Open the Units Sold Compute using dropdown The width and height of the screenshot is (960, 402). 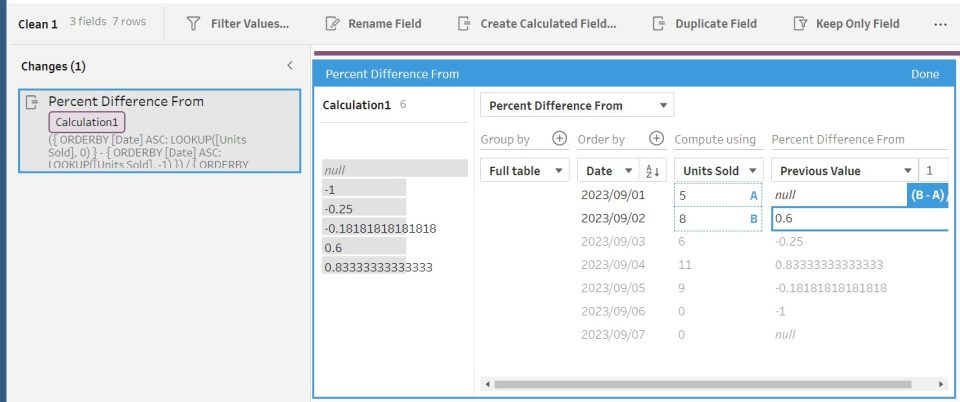point(719,171)
